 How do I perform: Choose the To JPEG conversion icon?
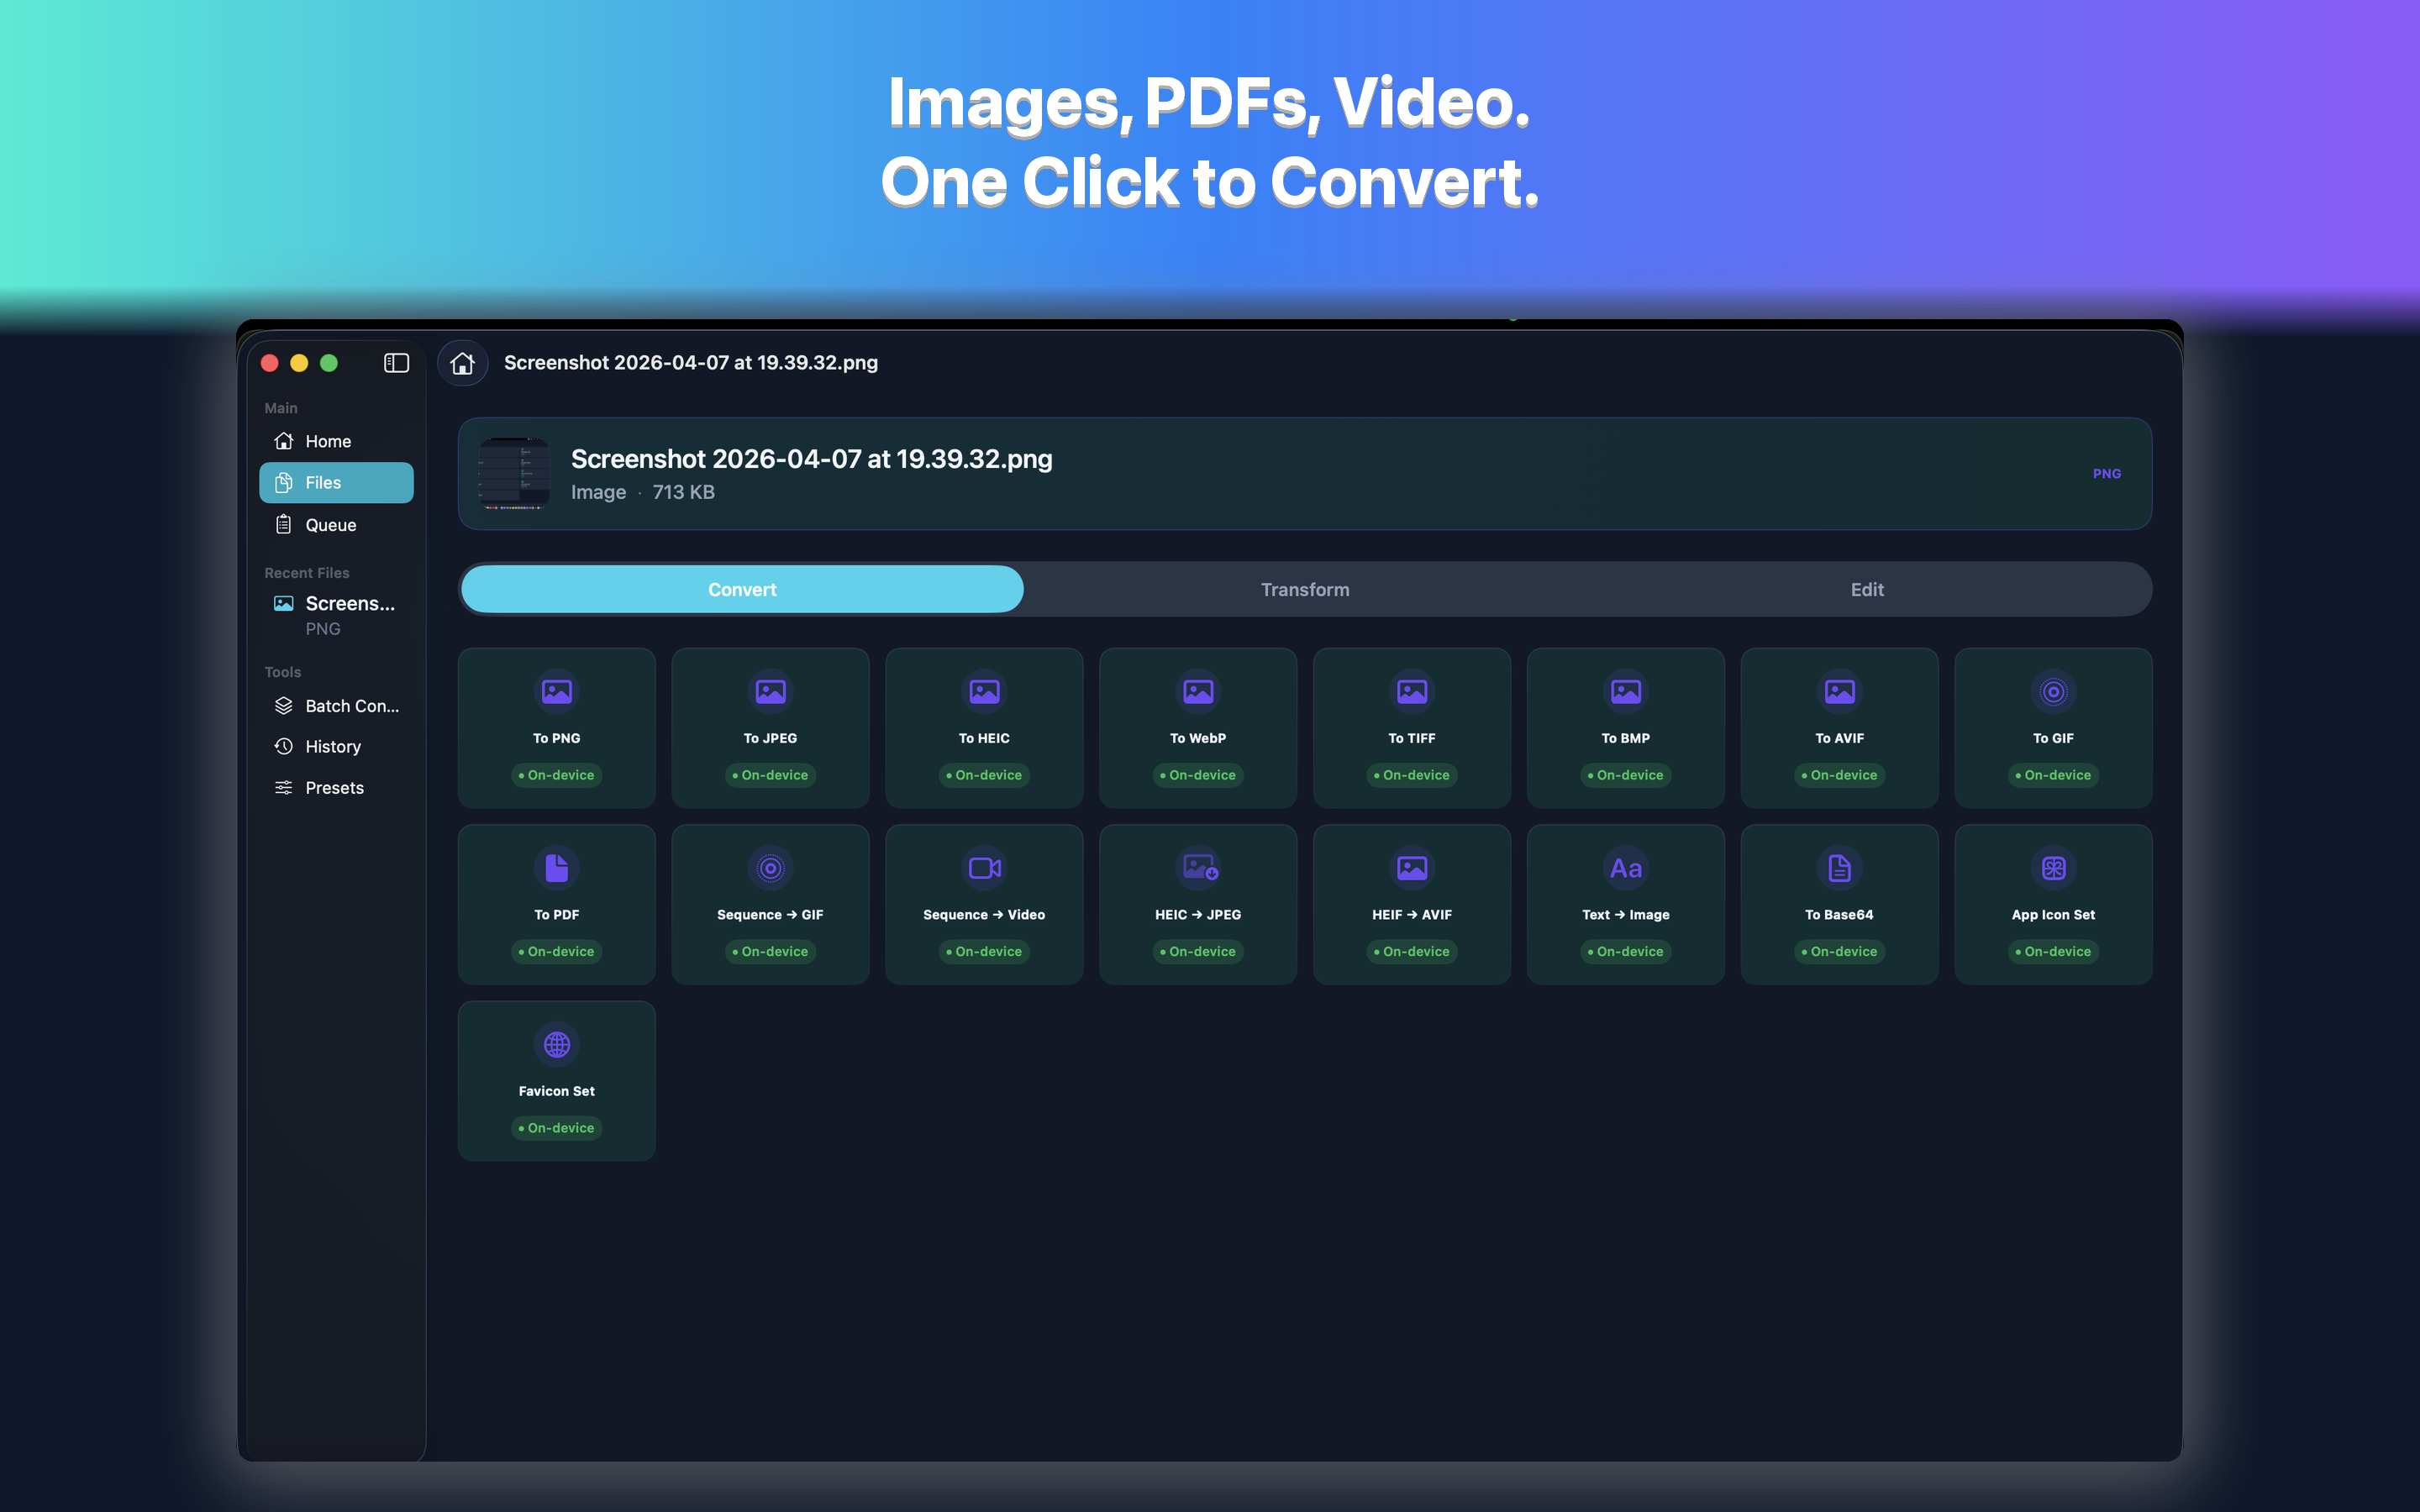click(771, 691)
